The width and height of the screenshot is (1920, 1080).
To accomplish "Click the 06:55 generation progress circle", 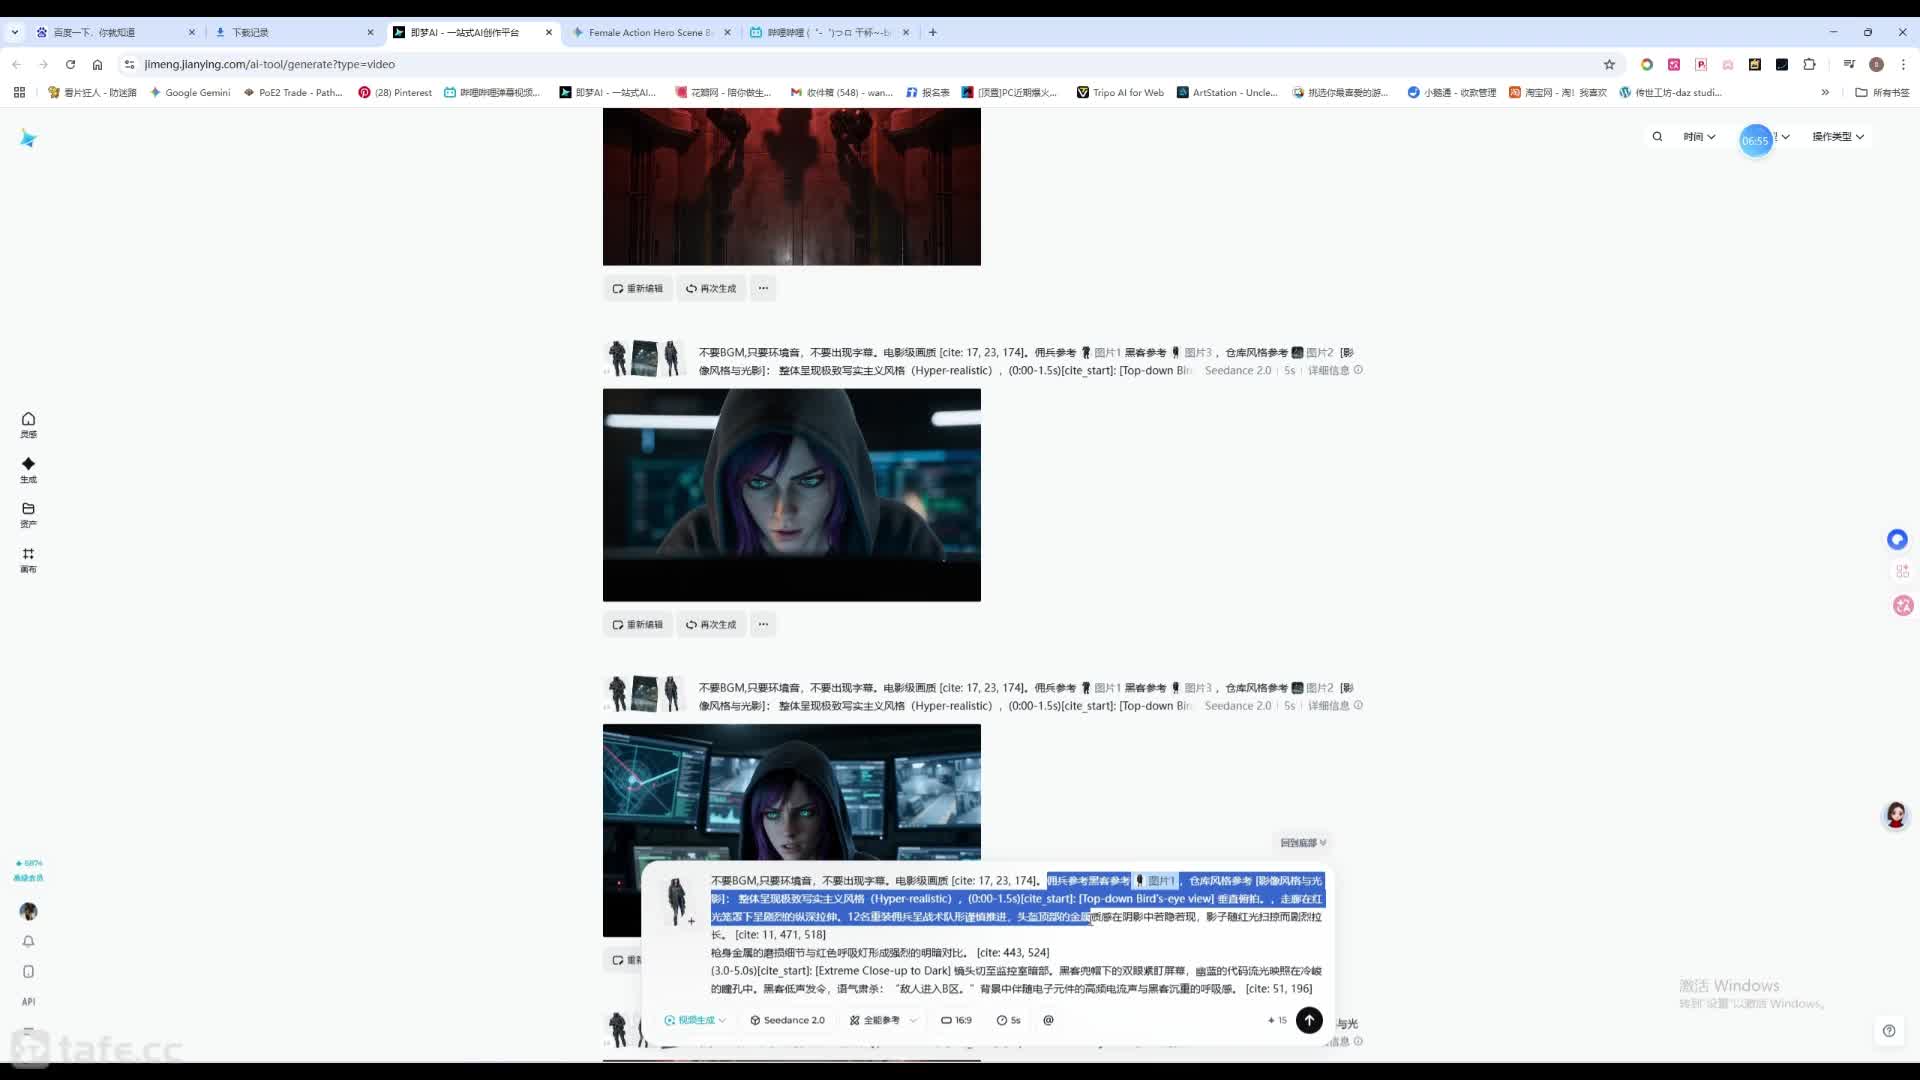I will (1757, 140).
